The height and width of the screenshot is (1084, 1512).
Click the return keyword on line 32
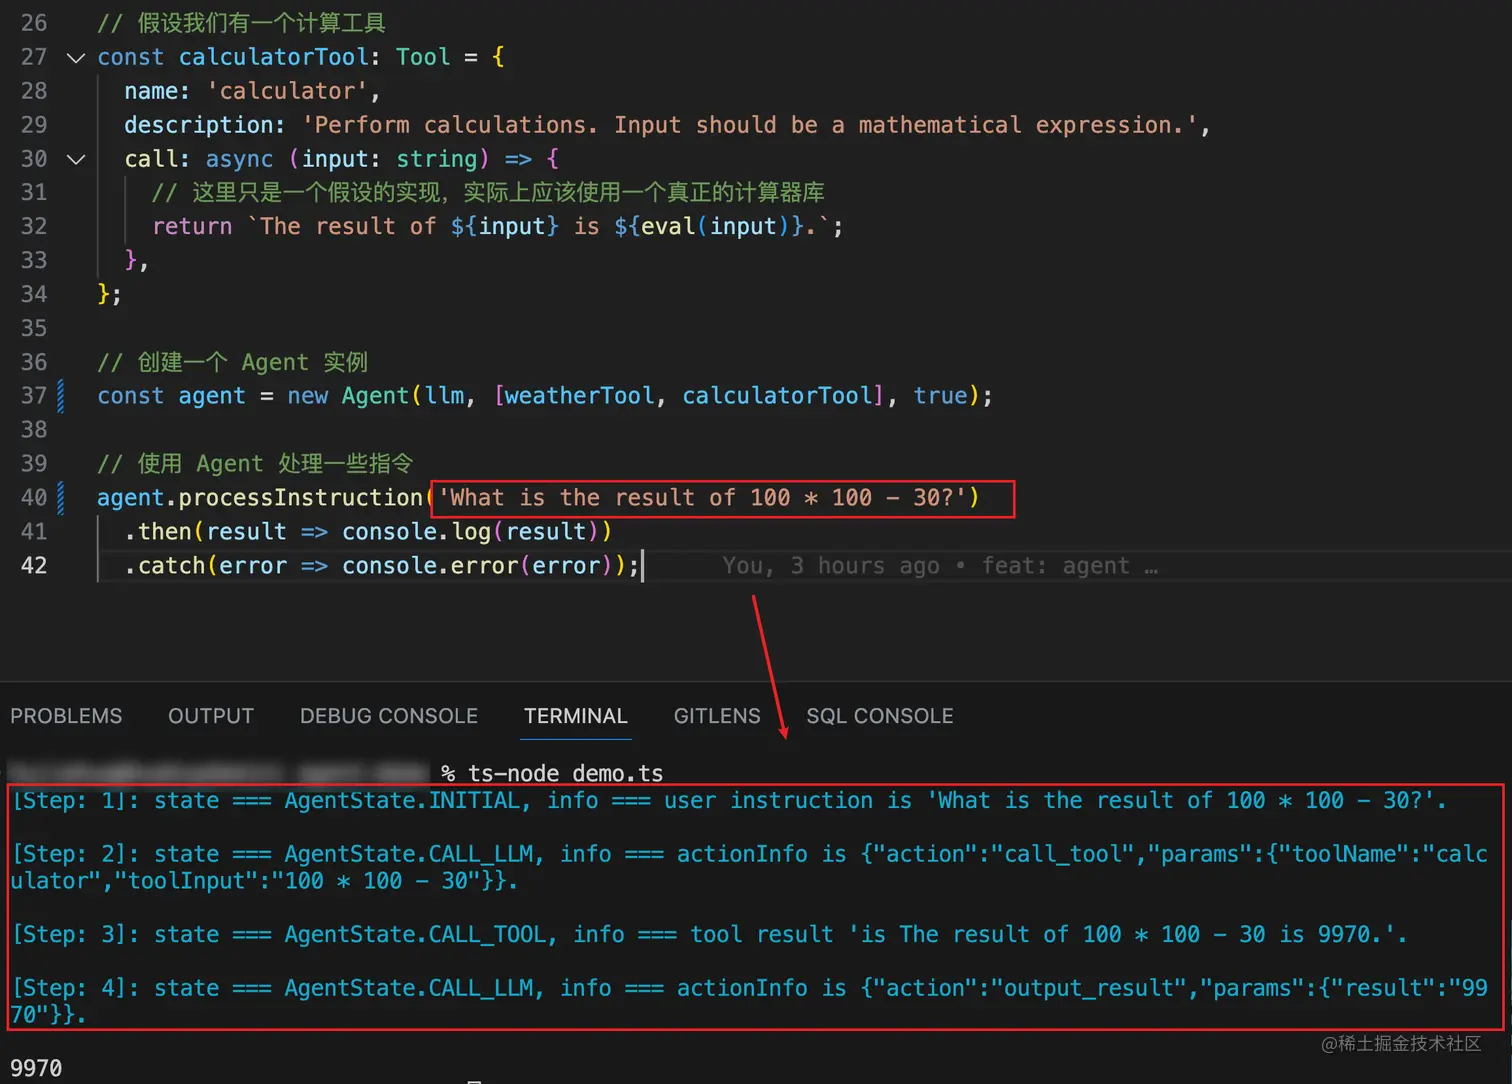(x=192, y=226)
